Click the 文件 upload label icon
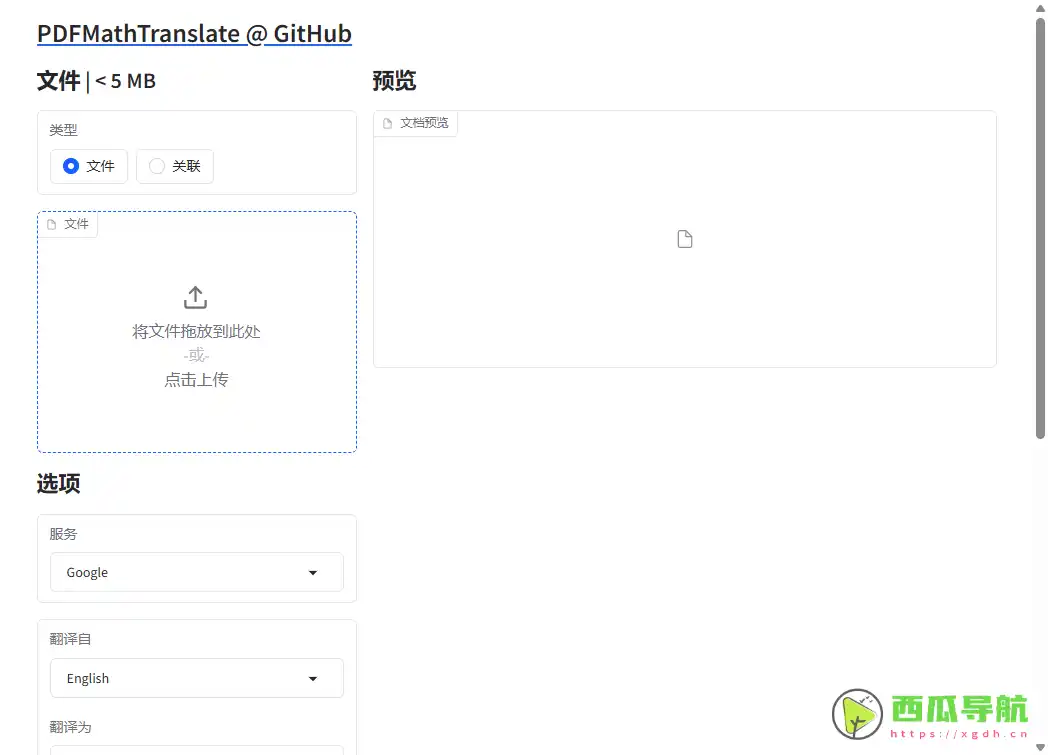The image size is (1048, 755). tap(51, 224)
